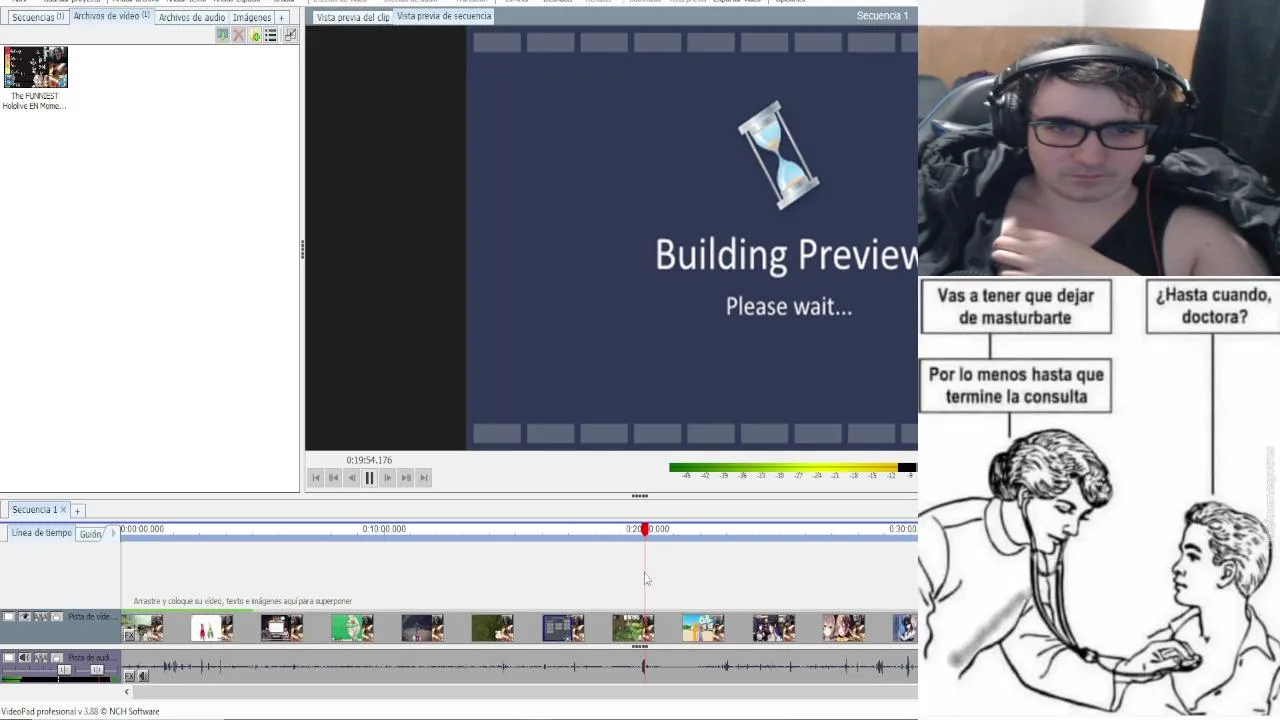This screenshot has width=1280, height=720.
Task: Click the horizontal timeline scrollbar
Action: coord(524,692)
